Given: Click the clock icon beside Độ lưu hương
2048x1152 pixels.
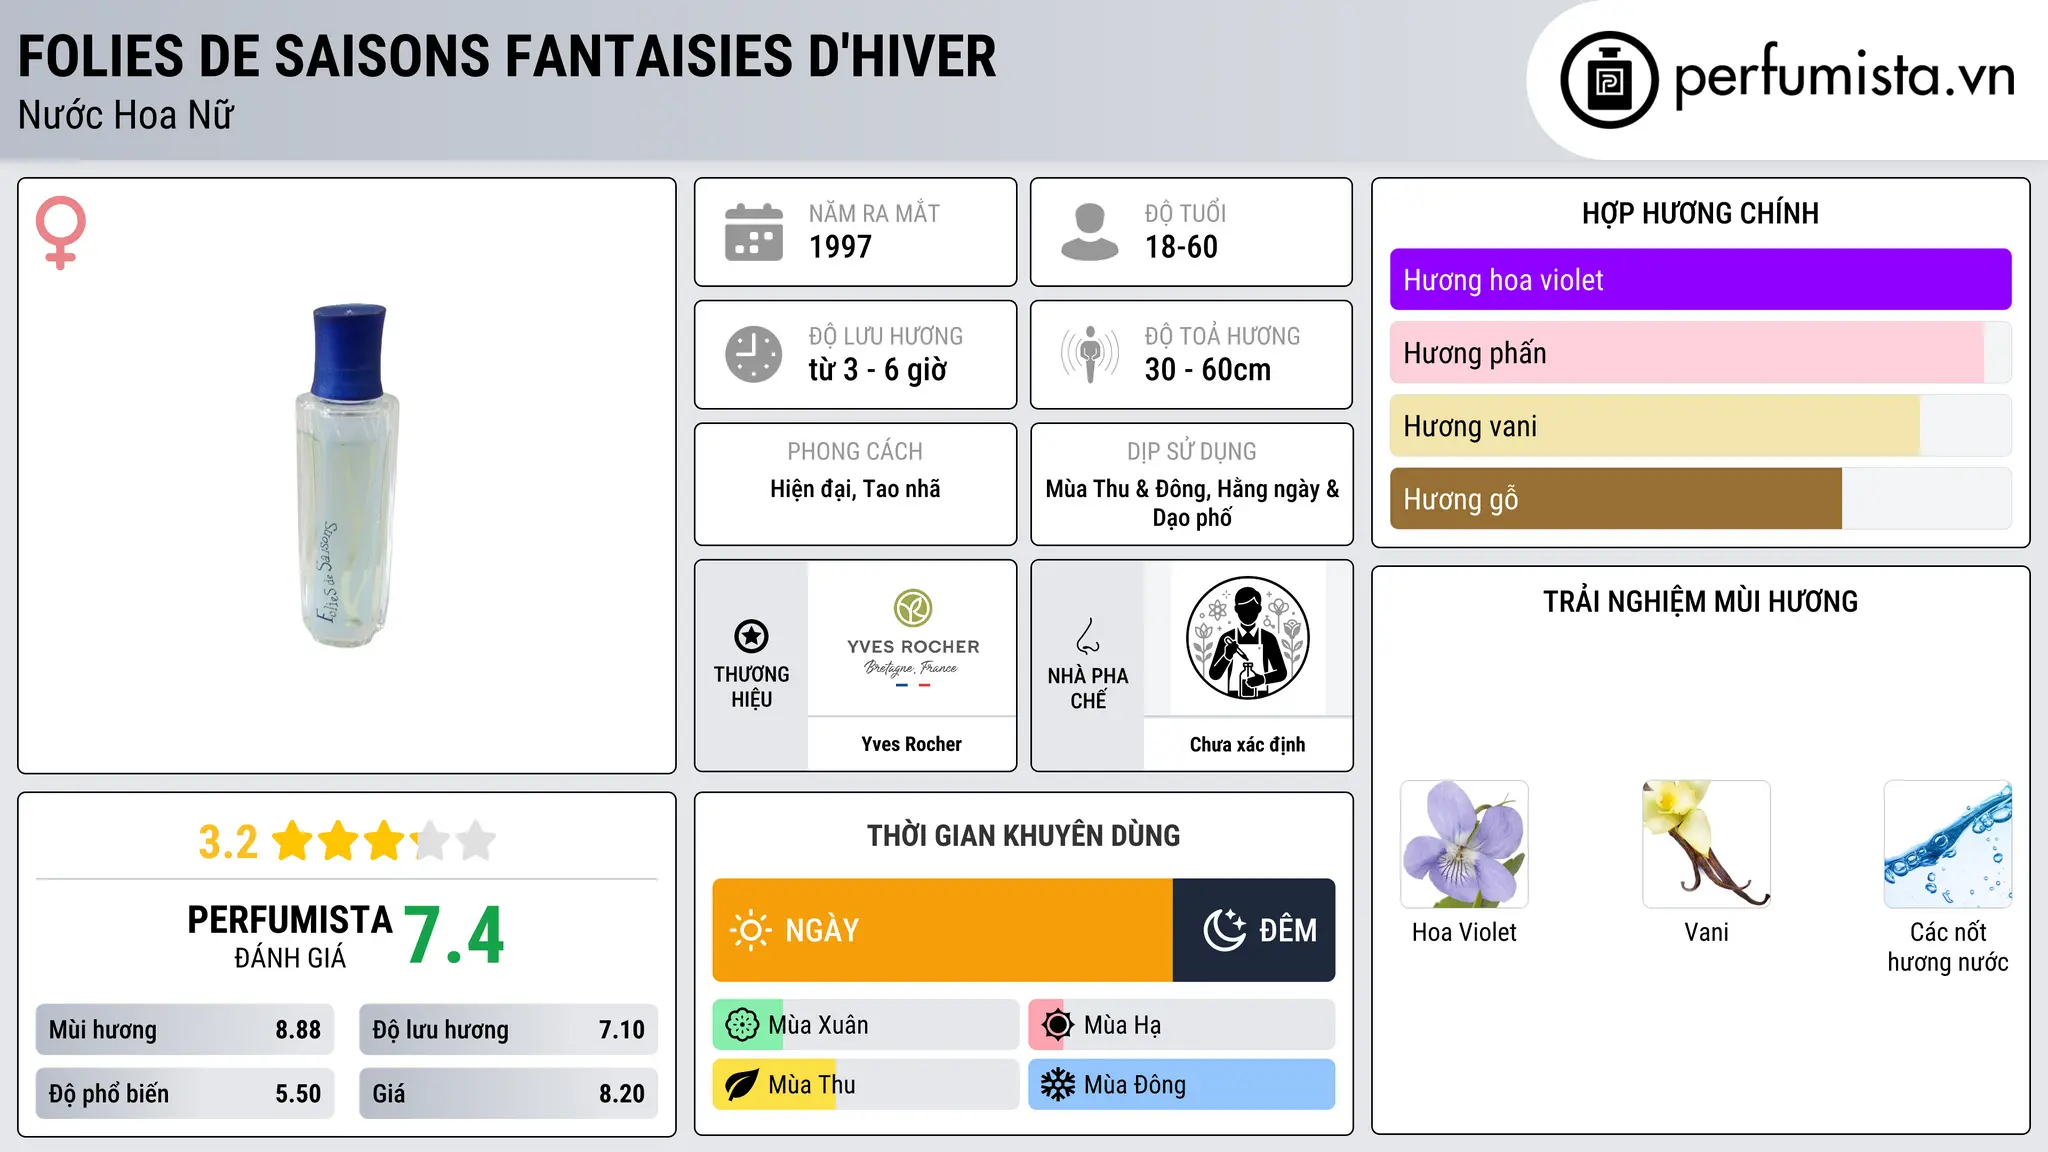Looking at the screenshot, I should coord(754,354).
